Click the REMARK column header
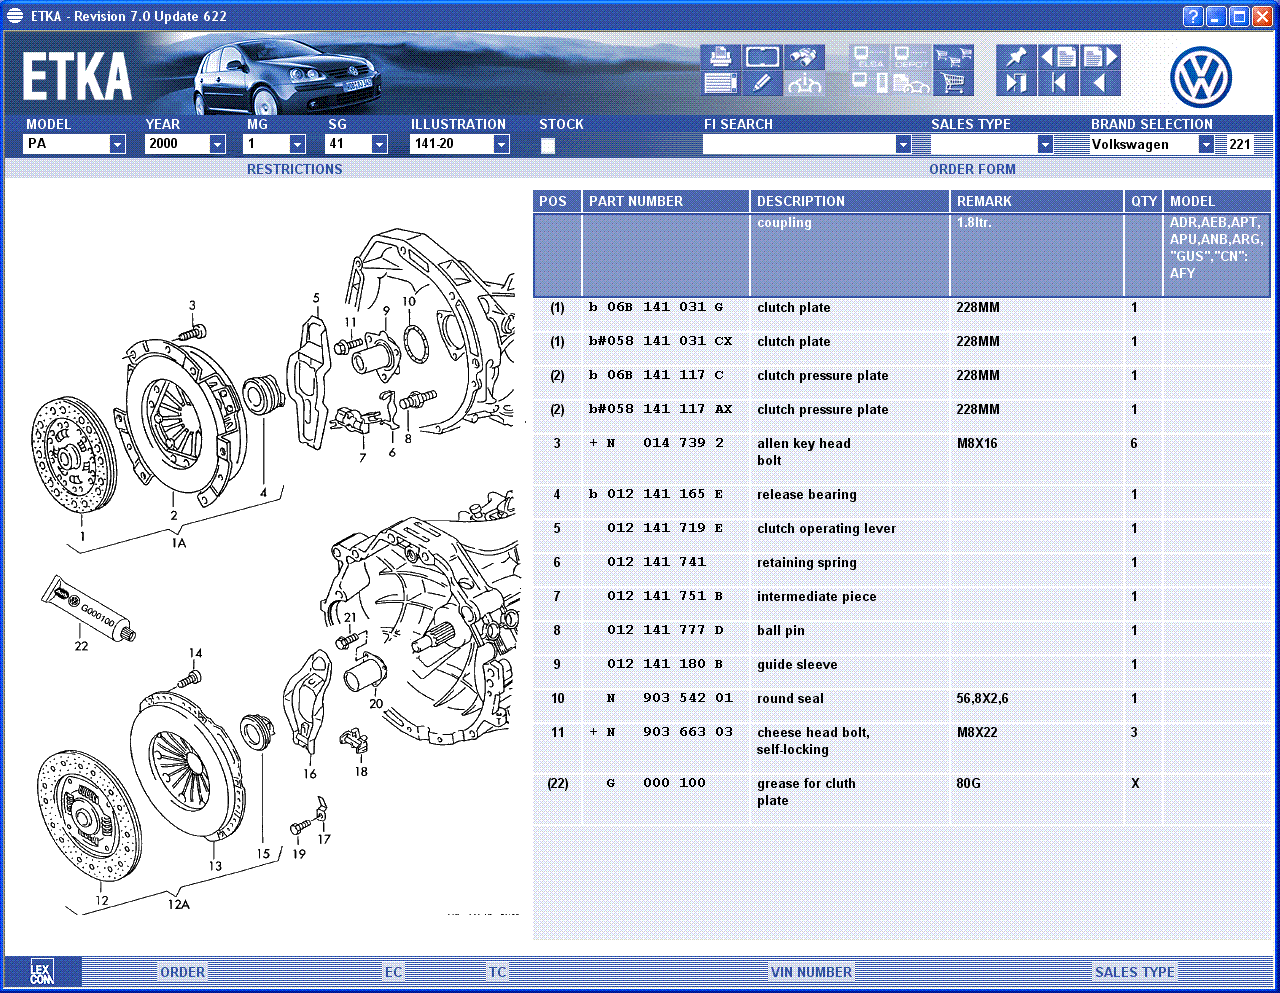 (1037, 201)
